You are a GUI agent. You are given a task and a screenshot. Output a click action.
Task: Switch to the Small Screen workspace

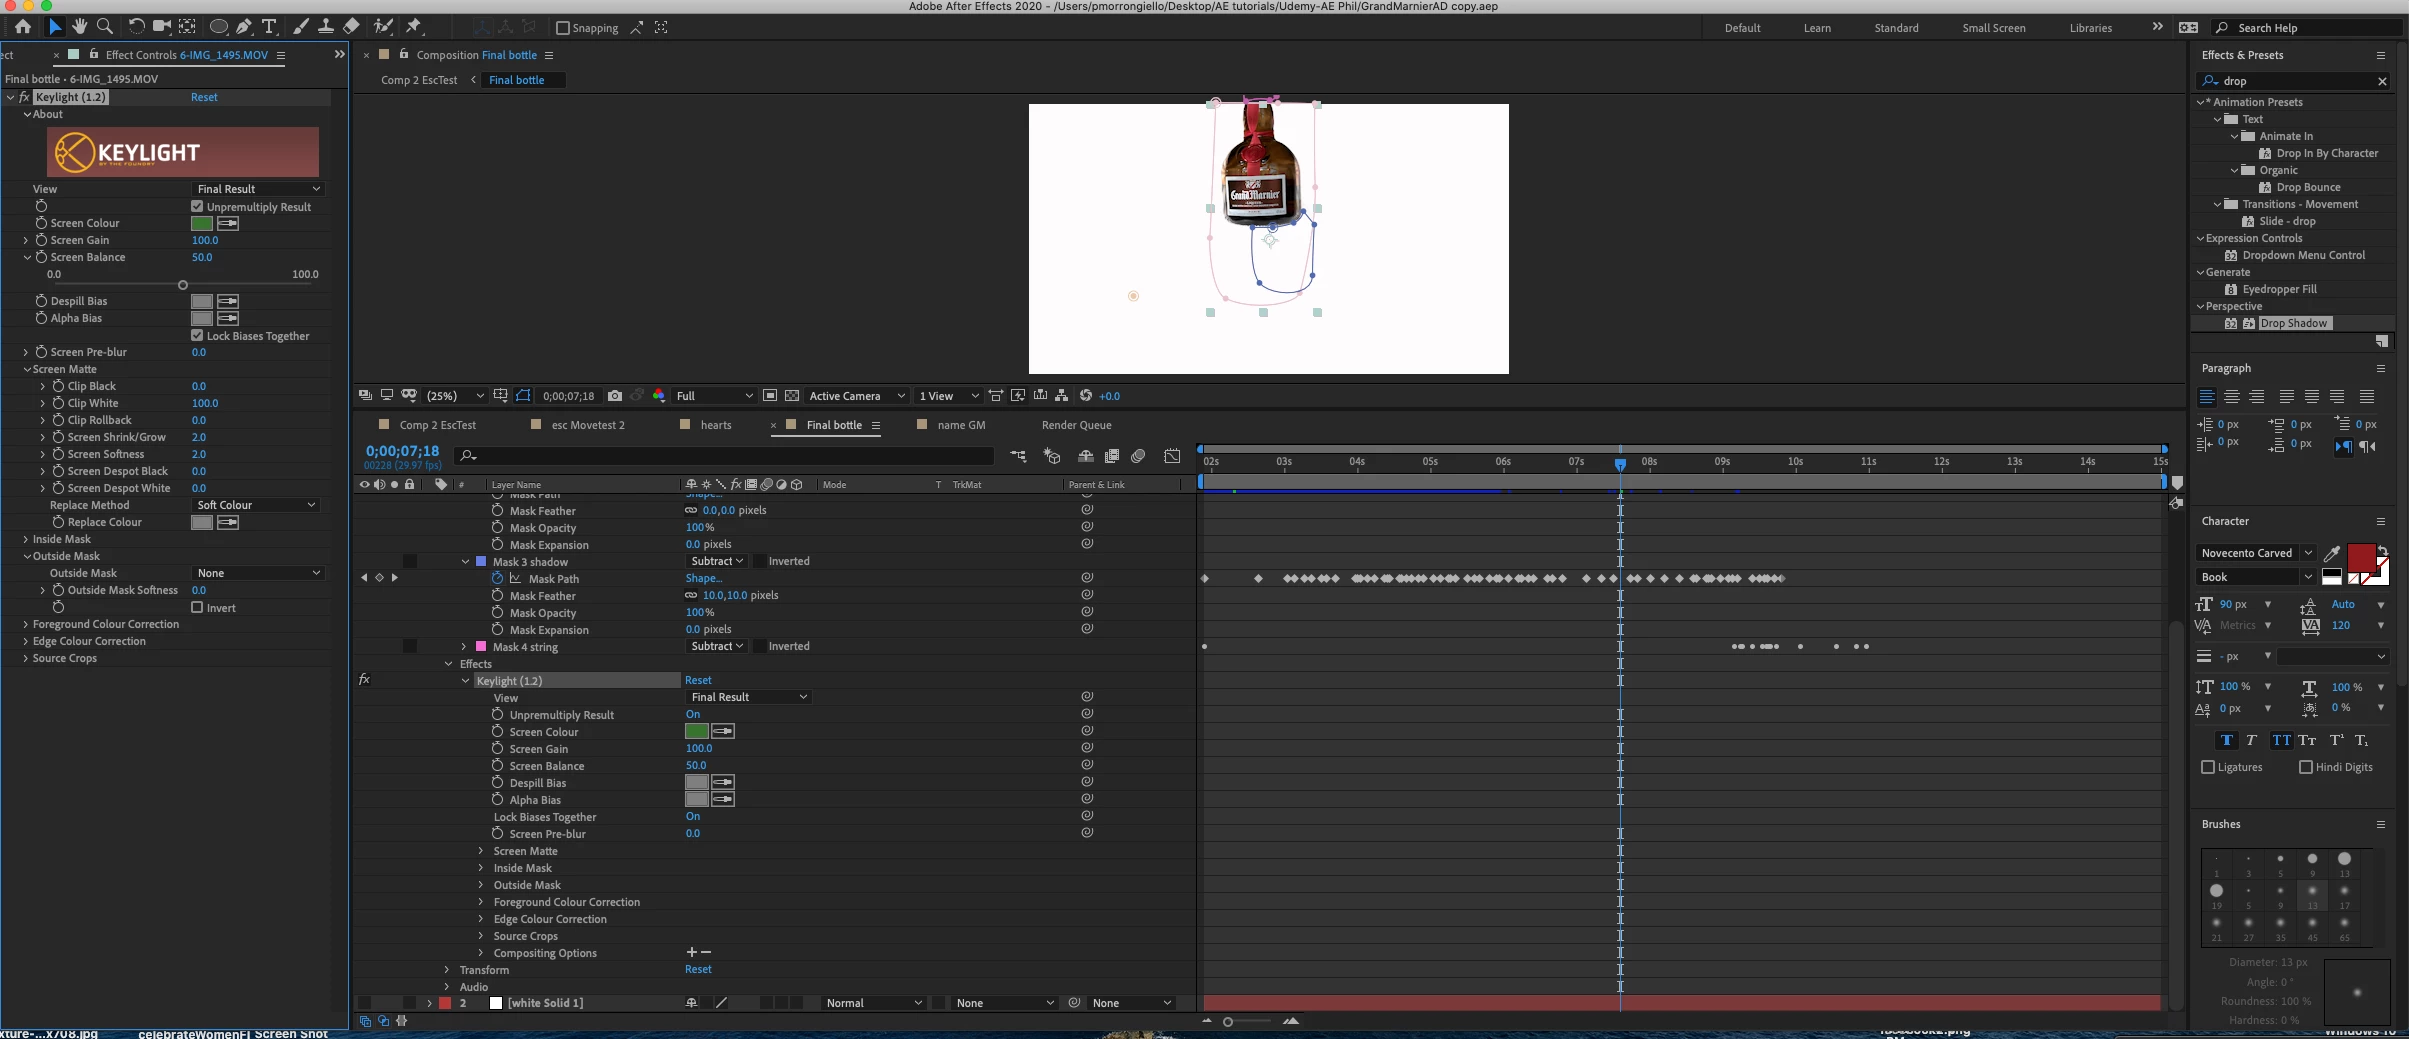[x=1993, y=28]
